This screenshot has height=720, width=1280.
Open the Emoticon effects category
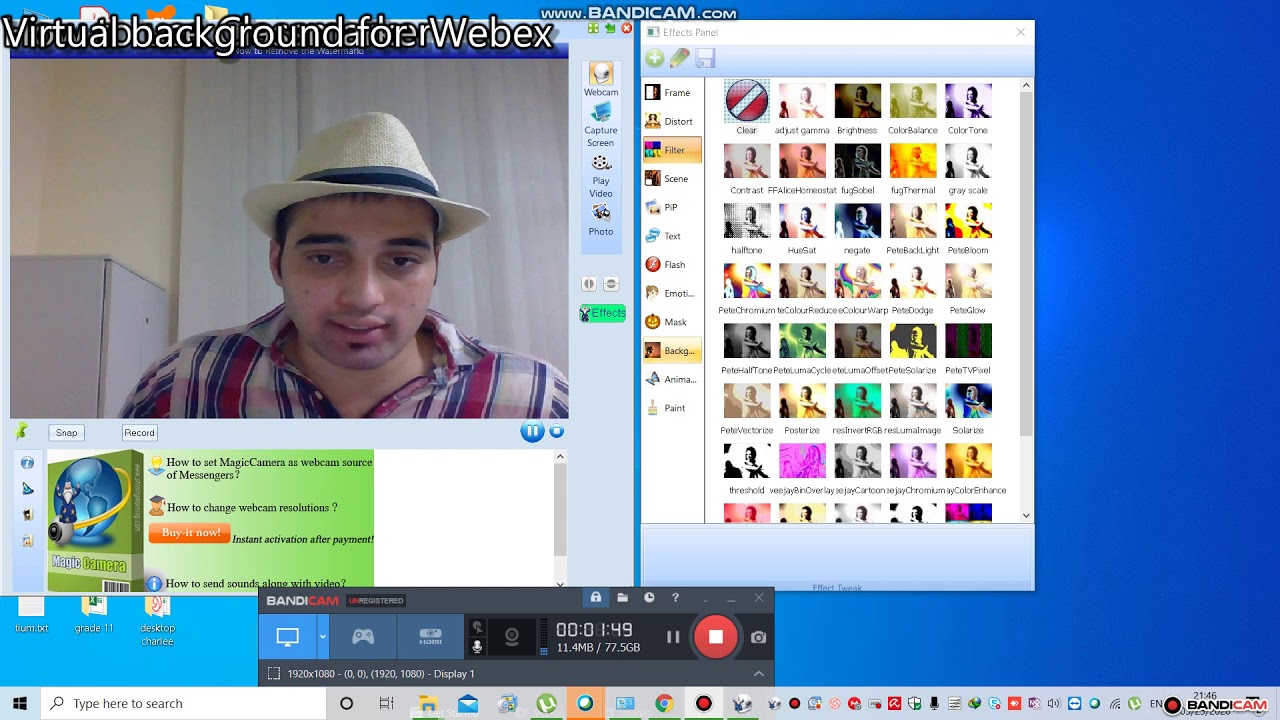671,294
